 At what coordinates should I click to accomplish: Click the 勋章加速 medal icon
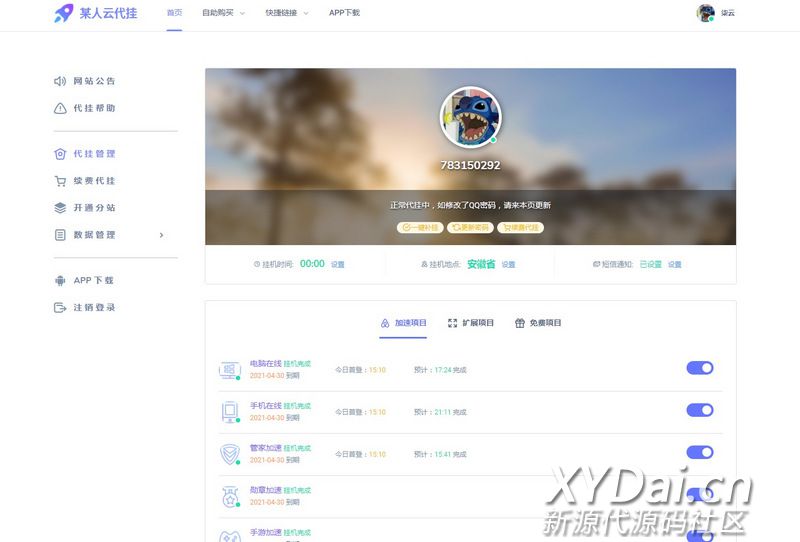[230, 496]
